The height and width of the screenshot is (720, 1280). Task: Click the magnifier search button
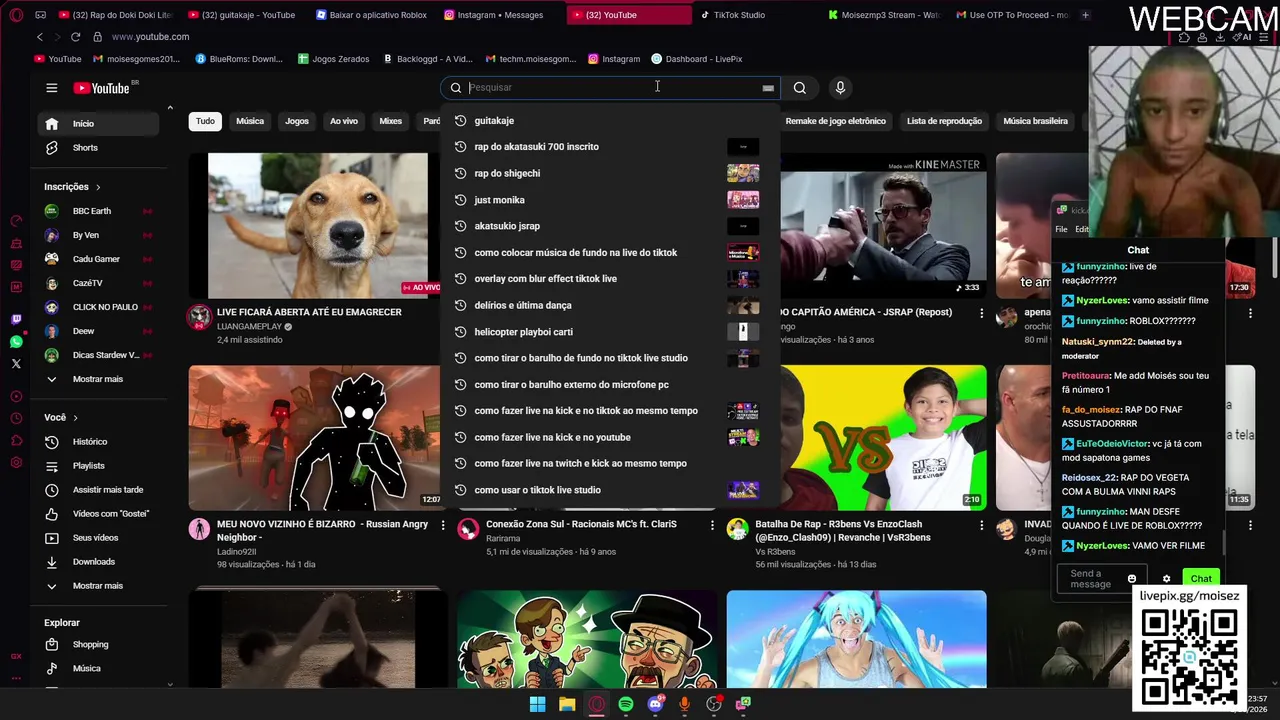coord(800,88)
